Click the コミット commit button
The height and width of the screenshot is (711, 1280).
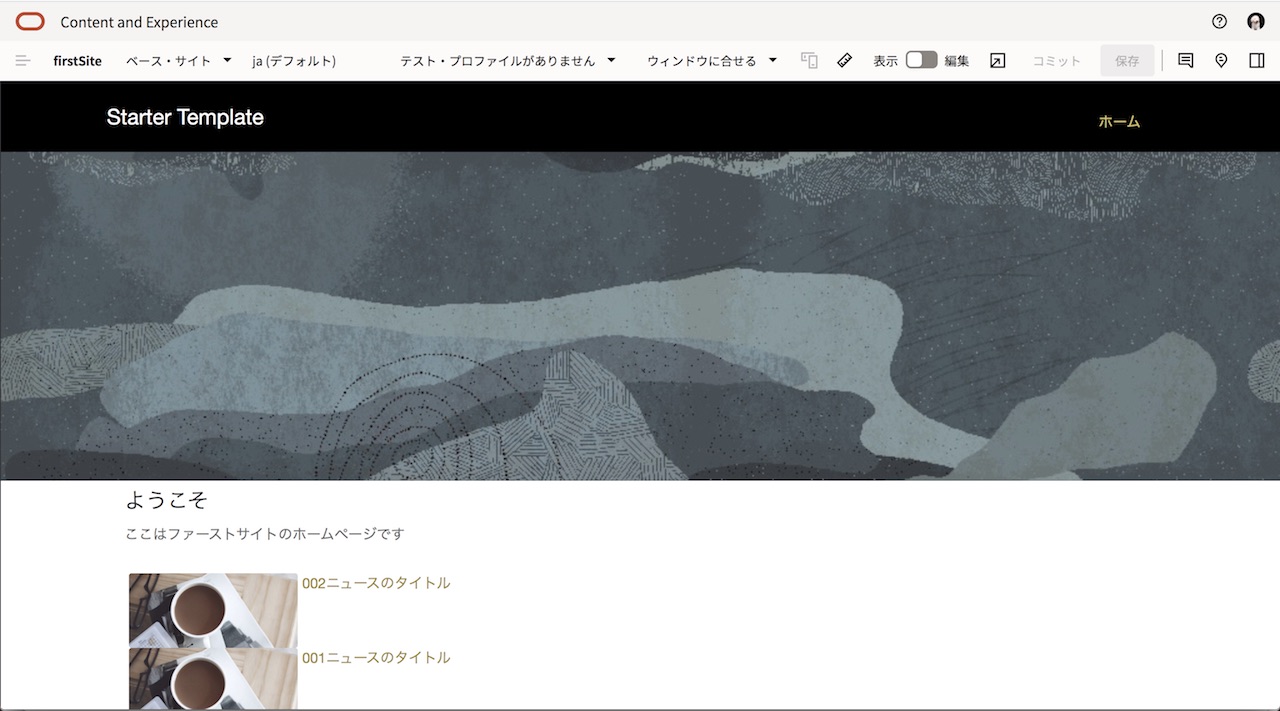pos(1056,61)
